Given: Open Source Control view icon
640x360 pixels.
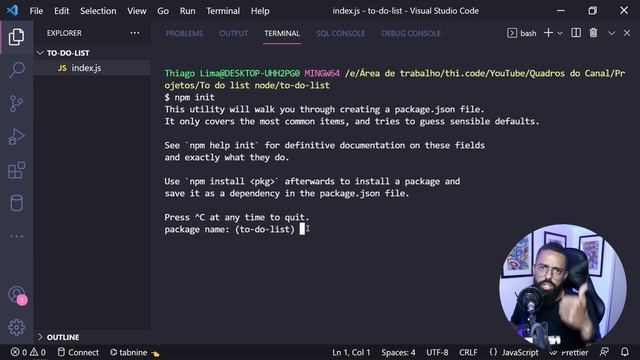Looking at the screenshot, I should point(16,104).
